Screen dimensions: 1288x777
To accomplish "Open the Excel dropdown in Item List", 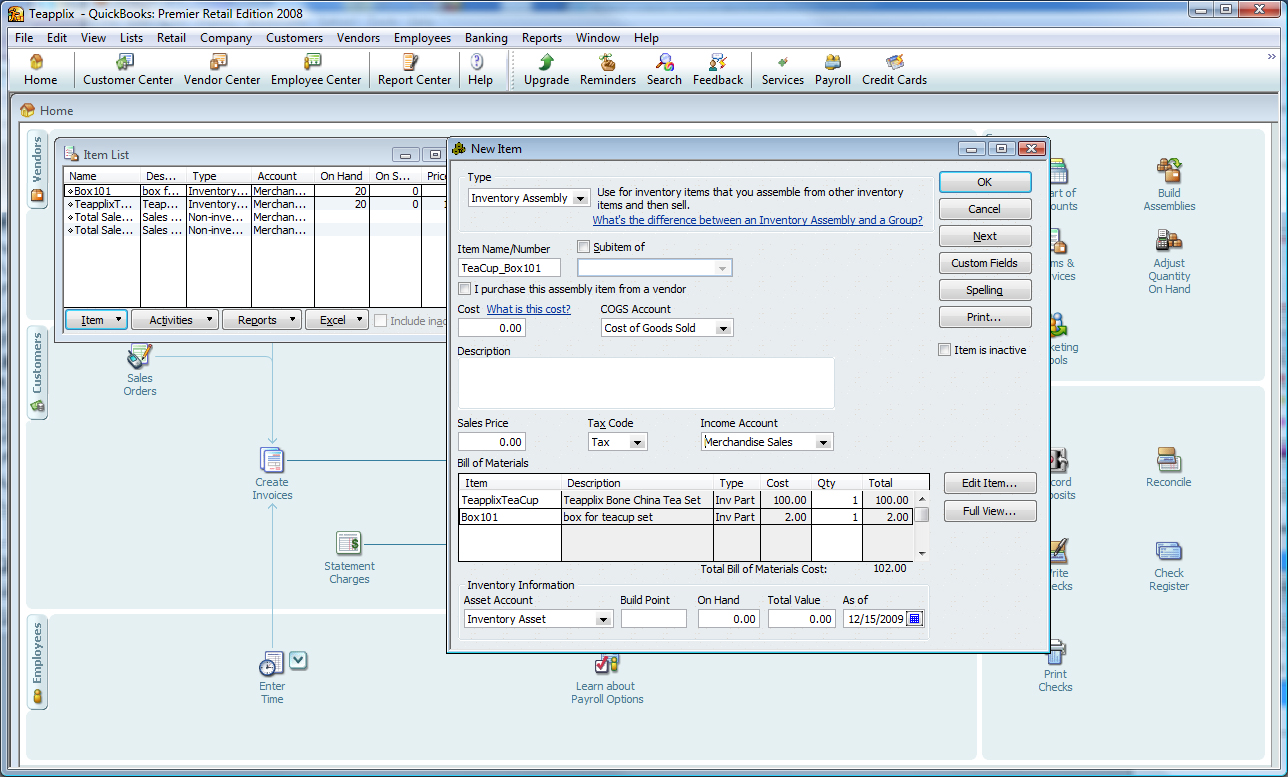I will click(337, 320).
